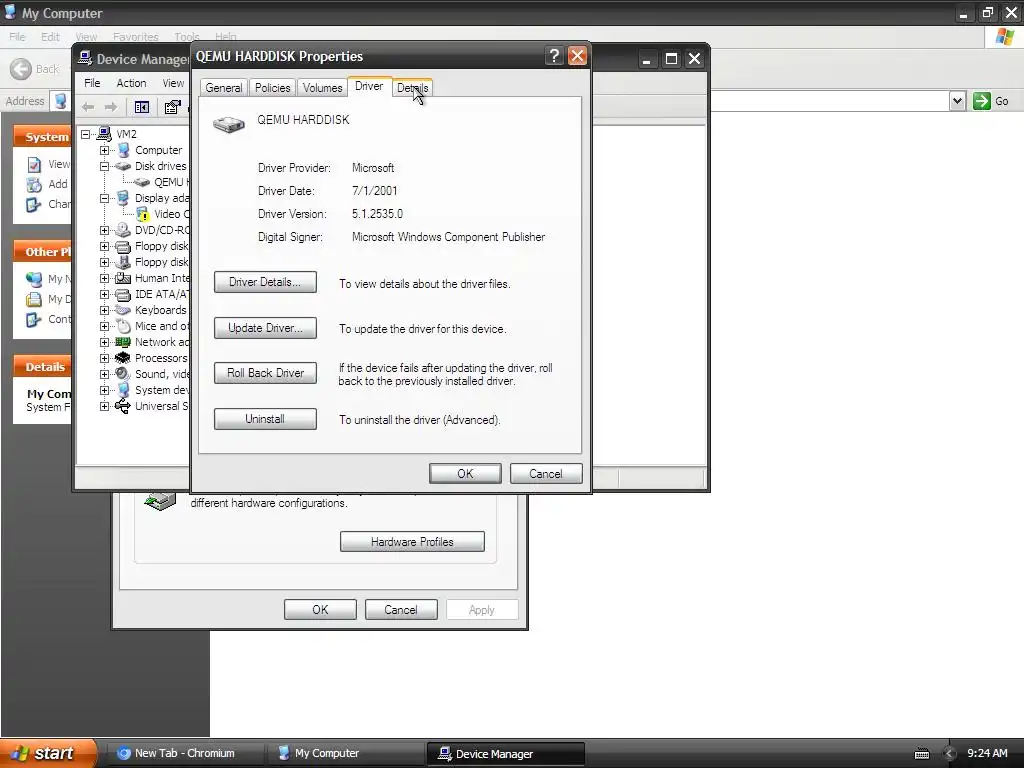Expand the Sound, video controllers node
The height and width of the screenshot is (768, 1024).
[x=104, y=374]
